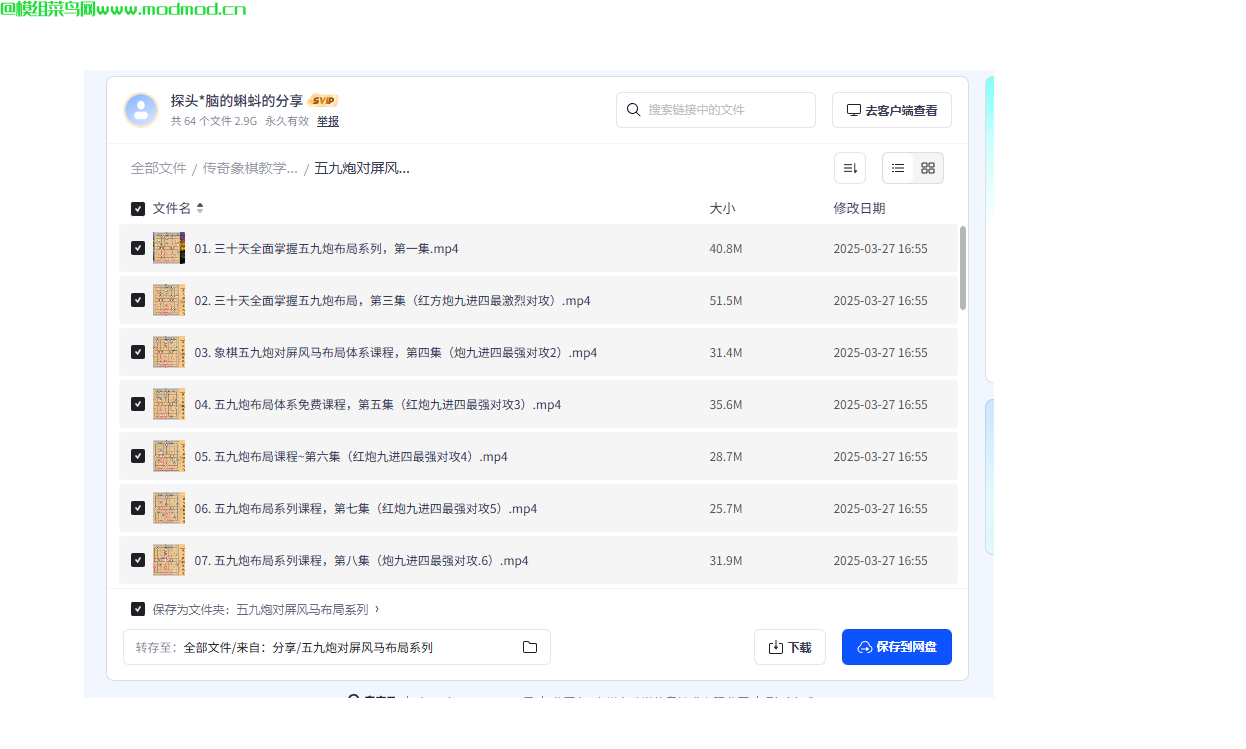1246x749 pixels.
Task: Click the 举报 link under sharer info
Action: tap(328, 121)
